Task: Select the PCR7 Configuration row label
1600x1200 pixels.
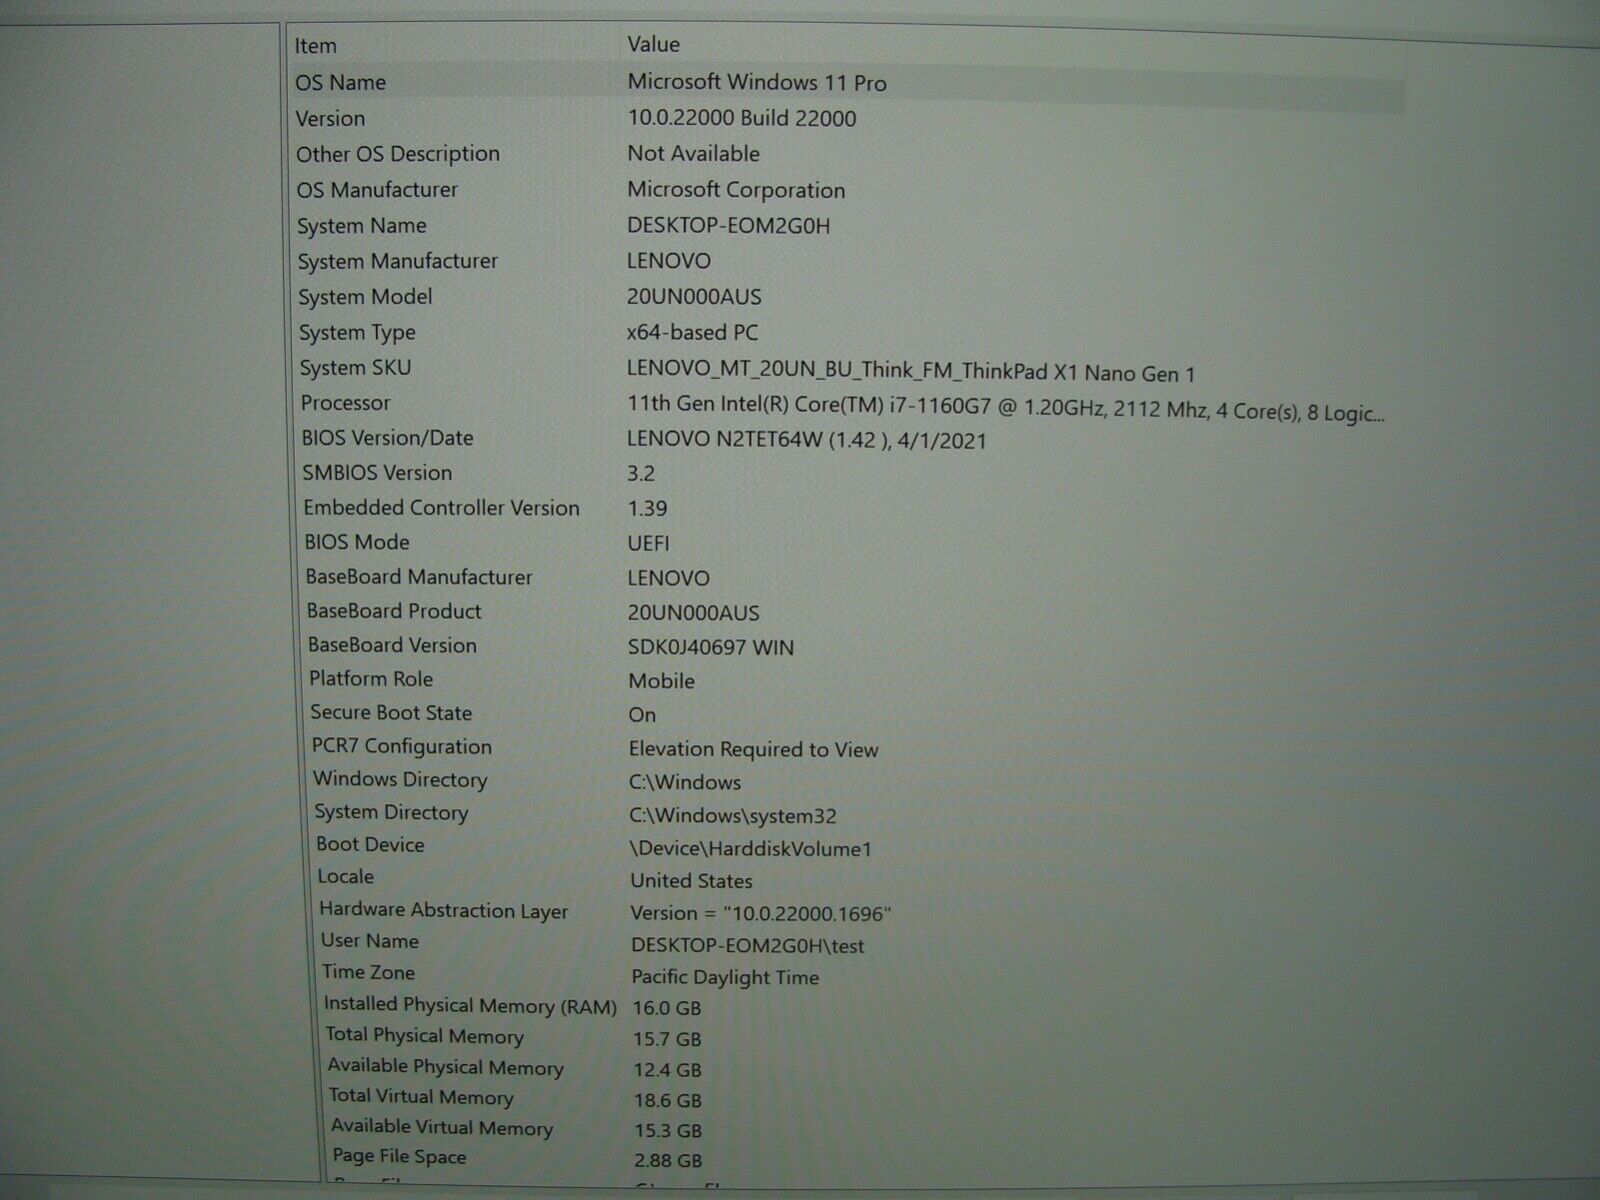Action: [x=402, y=747]
